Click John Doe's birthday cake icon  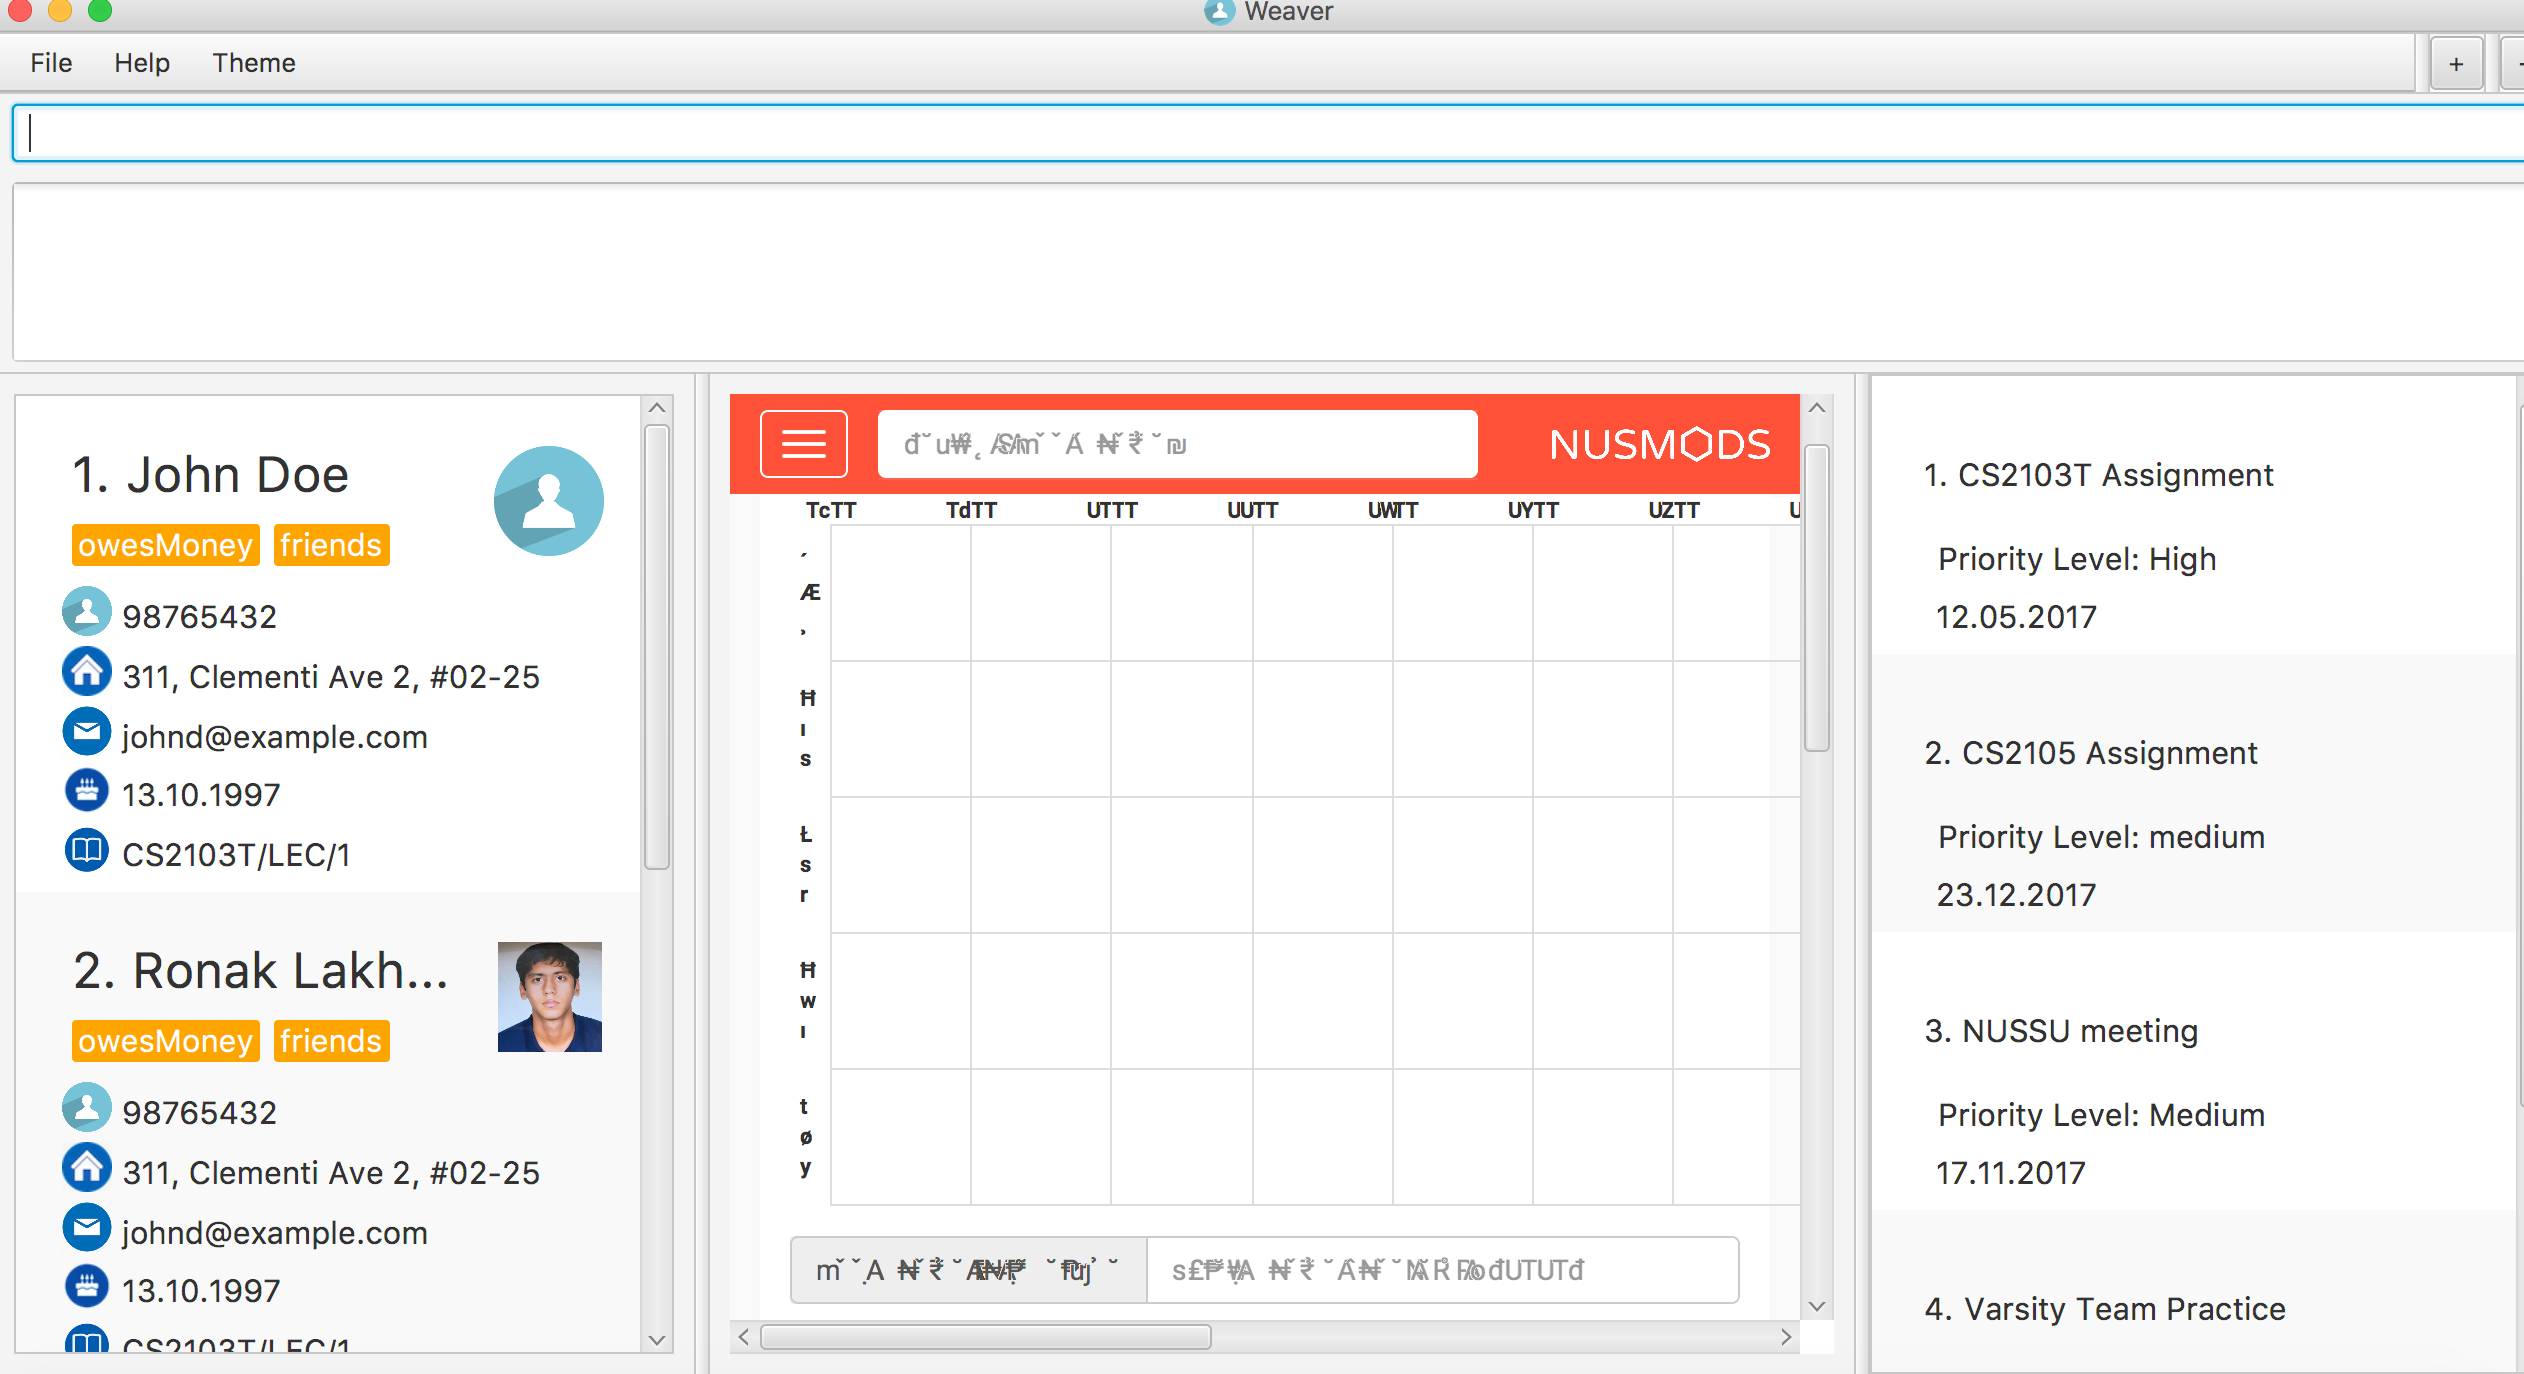87,790
